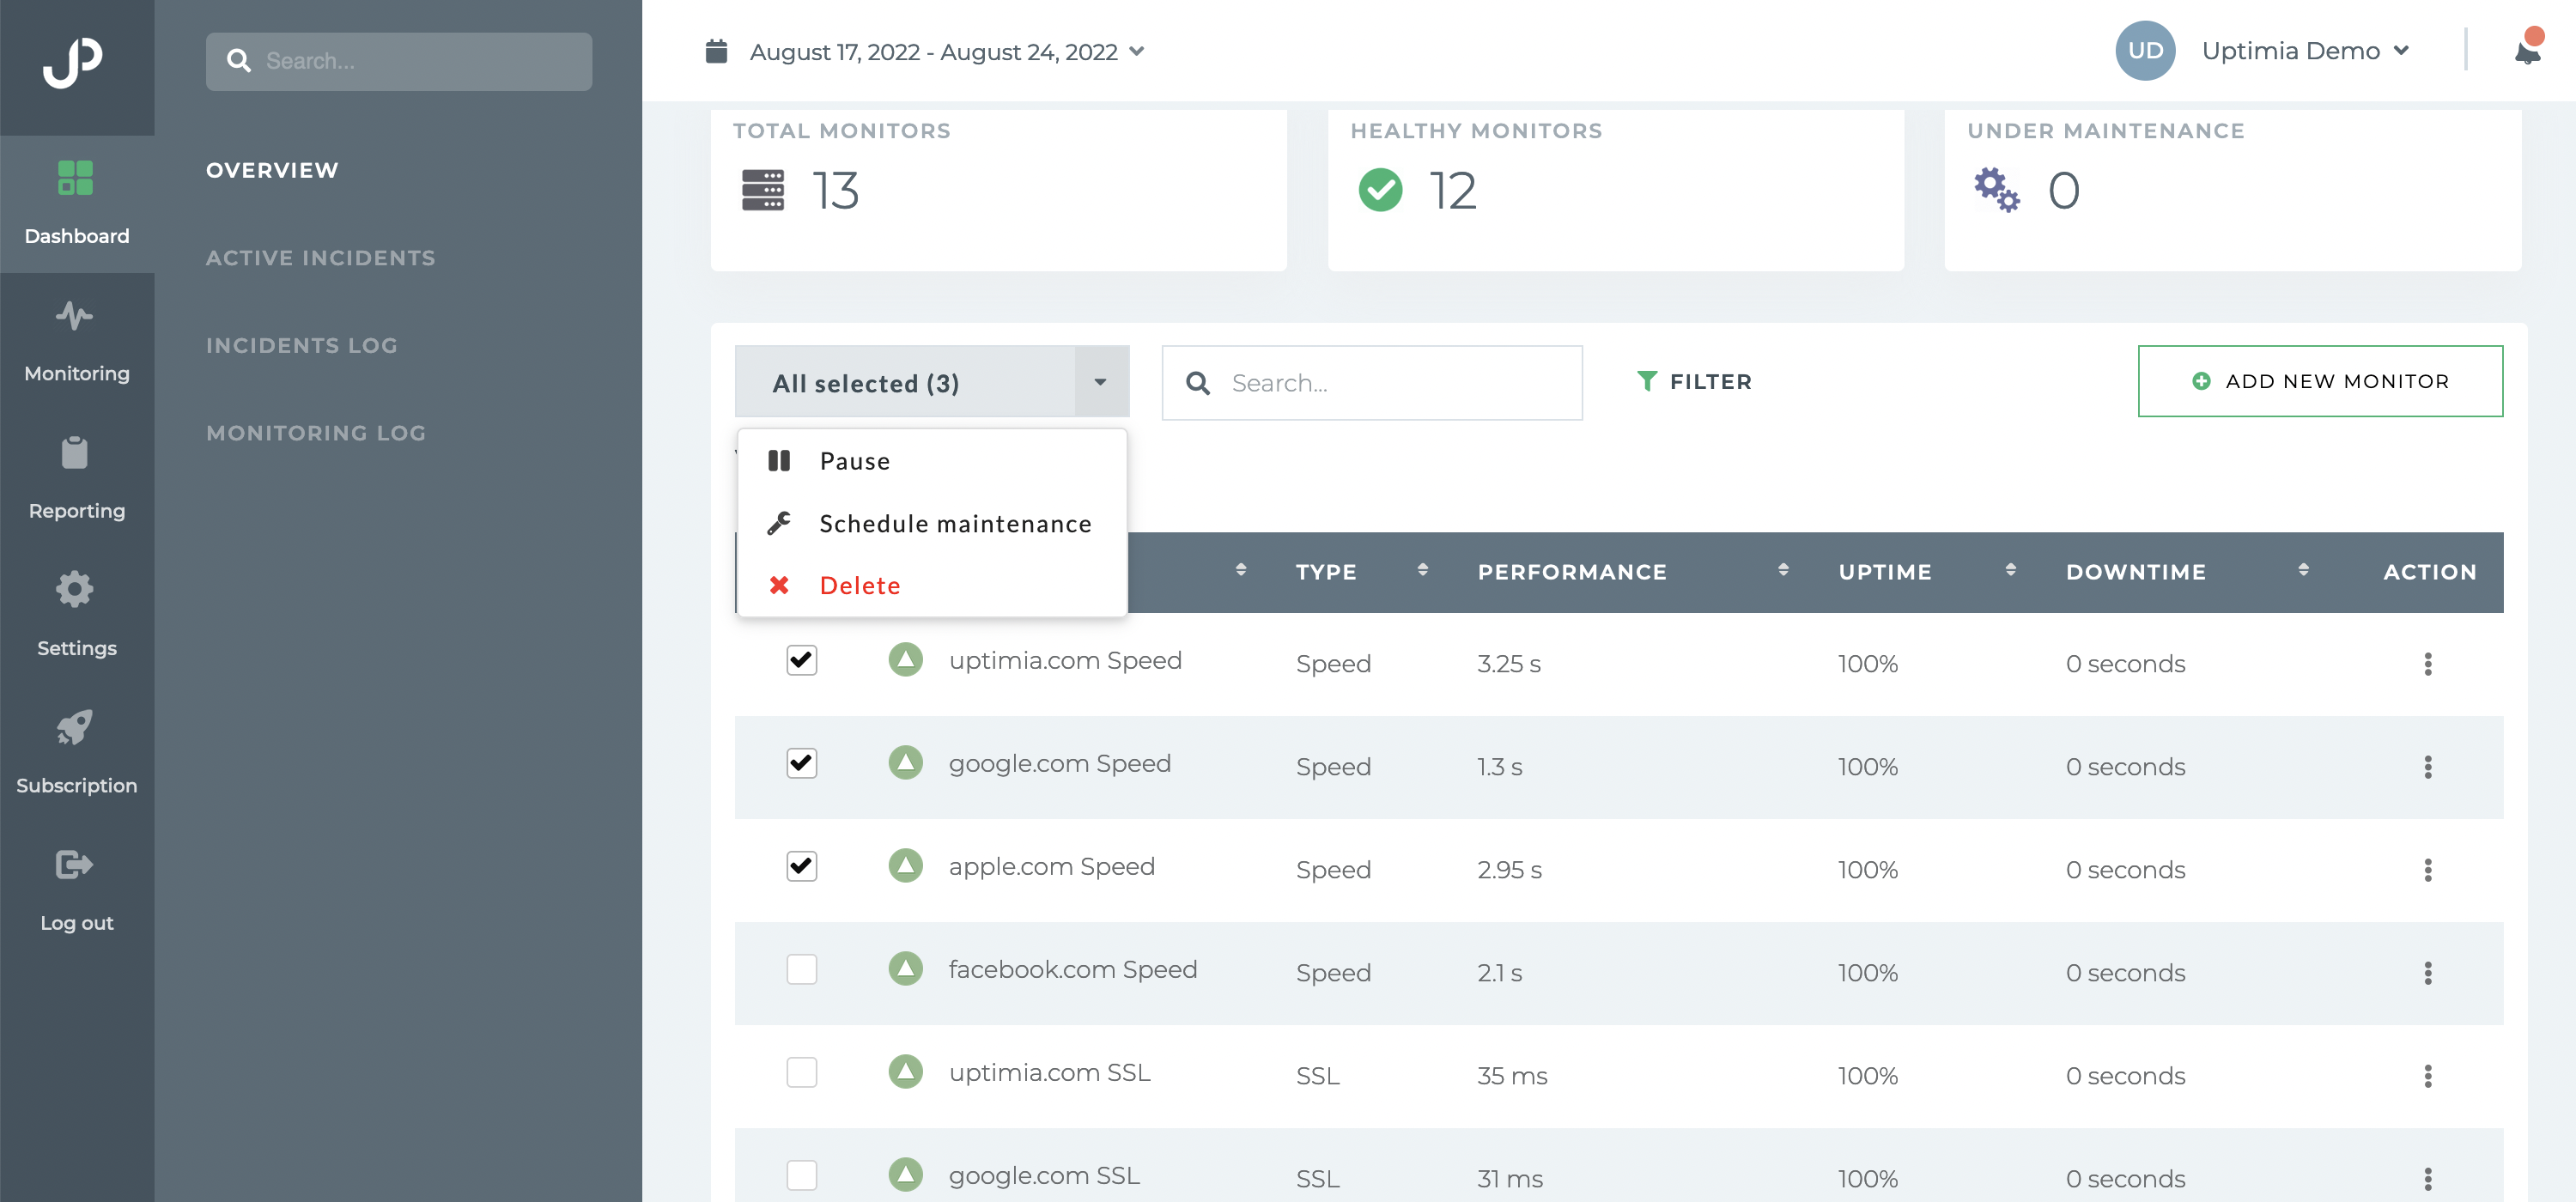Open the google.com SSL monitor link
Viewport: 2576px width, 1202px height.
point(1044,1175)
